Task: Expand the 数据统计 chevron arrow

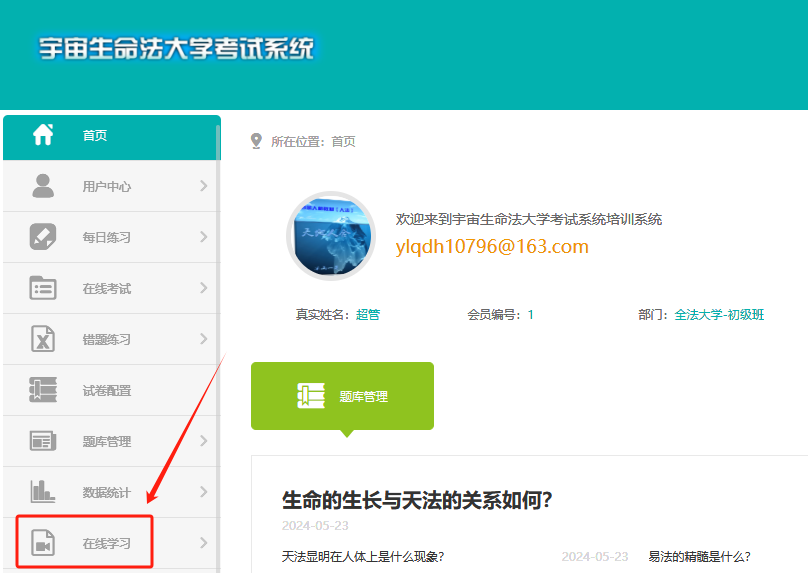Action: click(204, 492)
